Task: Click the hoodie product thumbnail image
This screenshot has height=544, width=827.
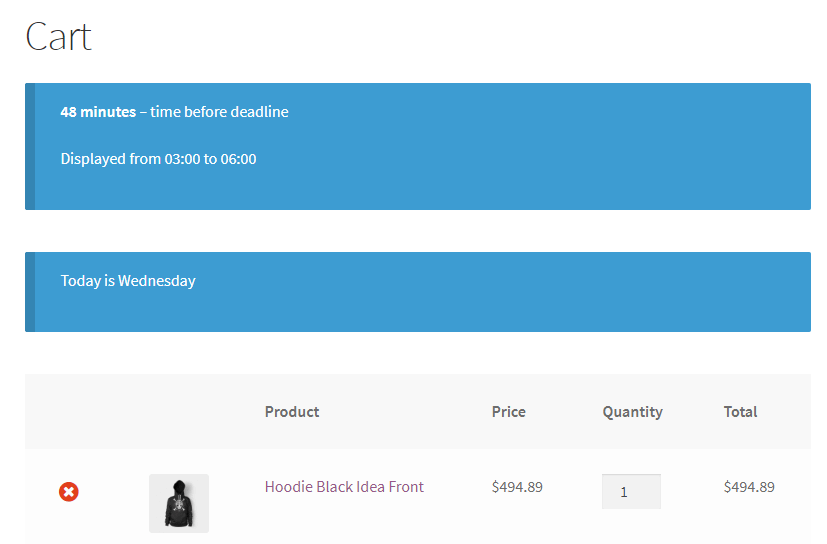Action: pos(179,503)
